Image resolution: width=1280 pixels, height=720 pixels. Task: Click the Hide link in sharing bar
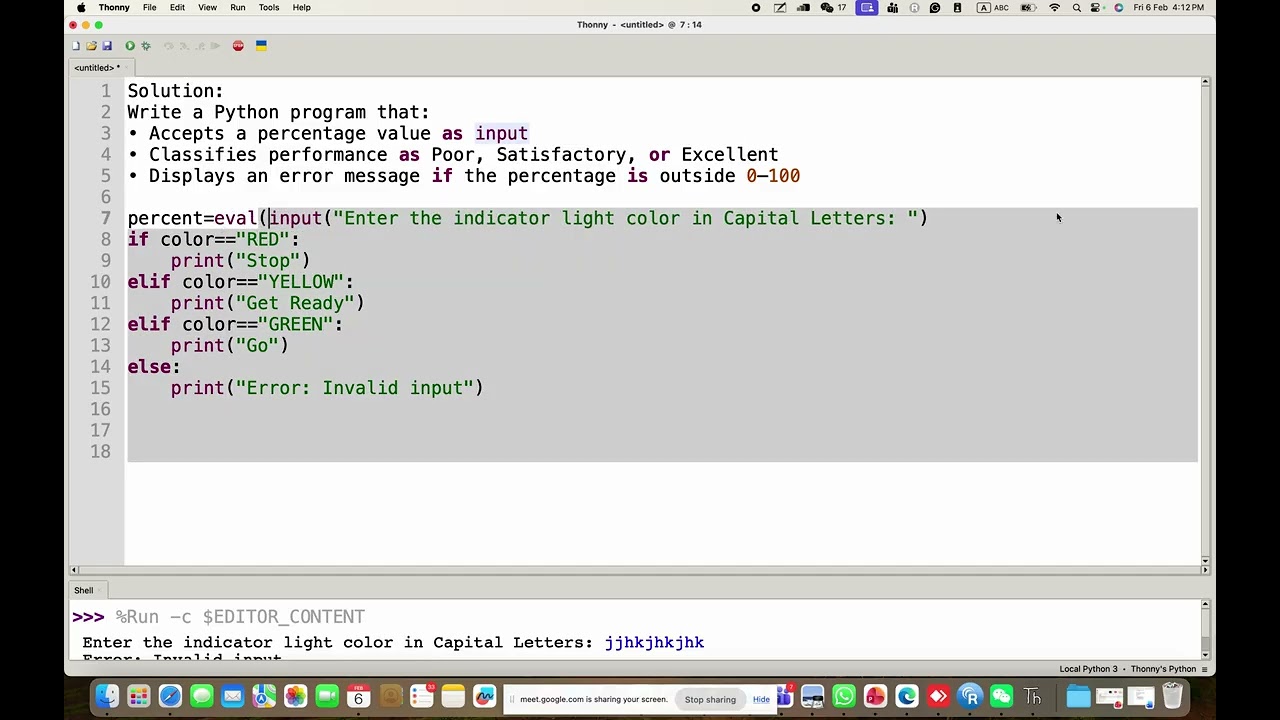pos(761,699)
